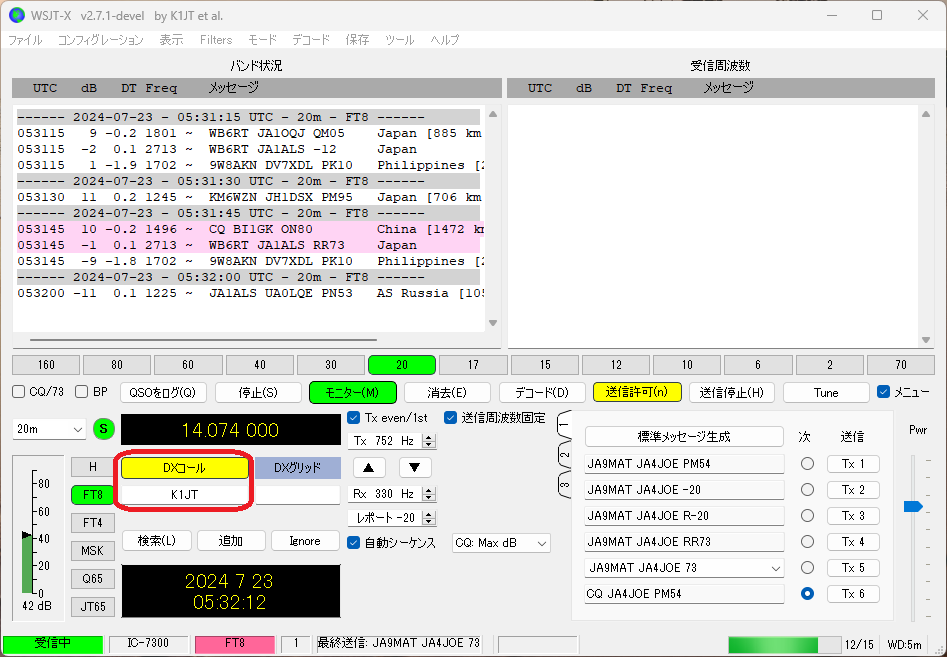Switch to FT4 mode button

tap(92, 522)
